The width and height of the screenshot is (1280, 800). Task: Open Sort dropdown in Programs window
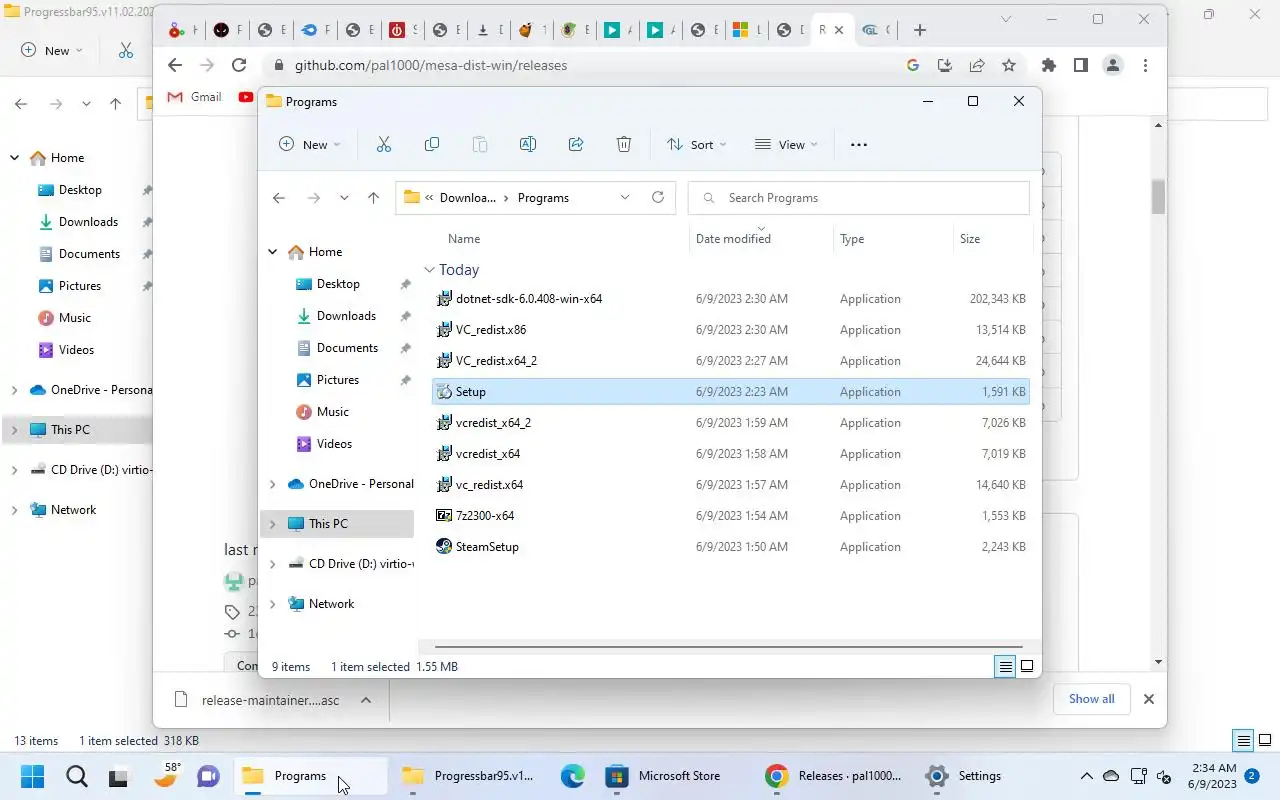(697, 145)
